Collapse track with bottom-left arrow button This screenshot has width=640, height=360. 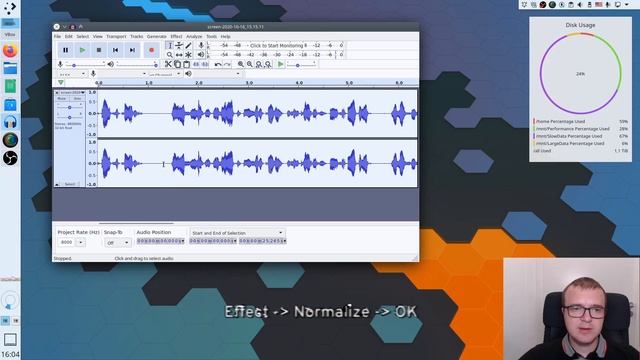57,184
